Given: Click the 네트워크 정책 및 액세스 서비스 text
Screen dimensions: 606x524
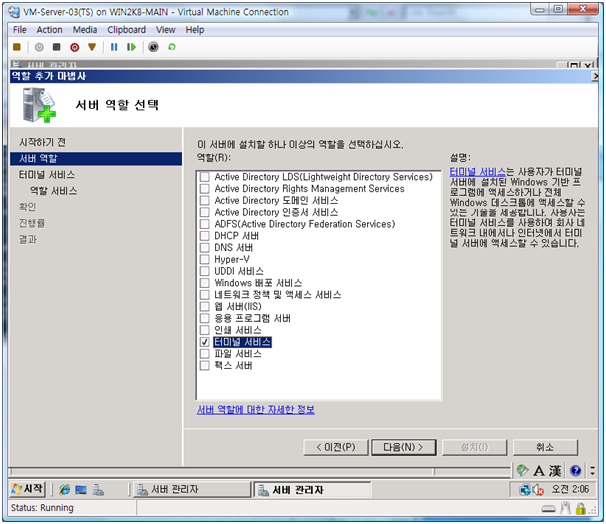Looking at the screenshot, I should coord(278,295).
